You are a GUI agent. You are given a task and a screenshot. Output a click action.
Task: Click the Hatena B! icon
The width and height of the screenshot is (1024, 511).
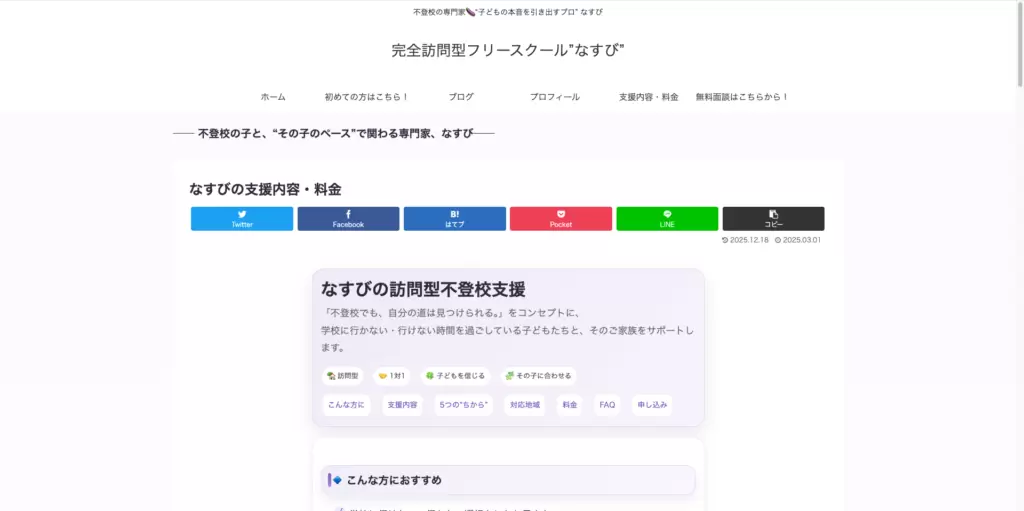tap(455, 214)
